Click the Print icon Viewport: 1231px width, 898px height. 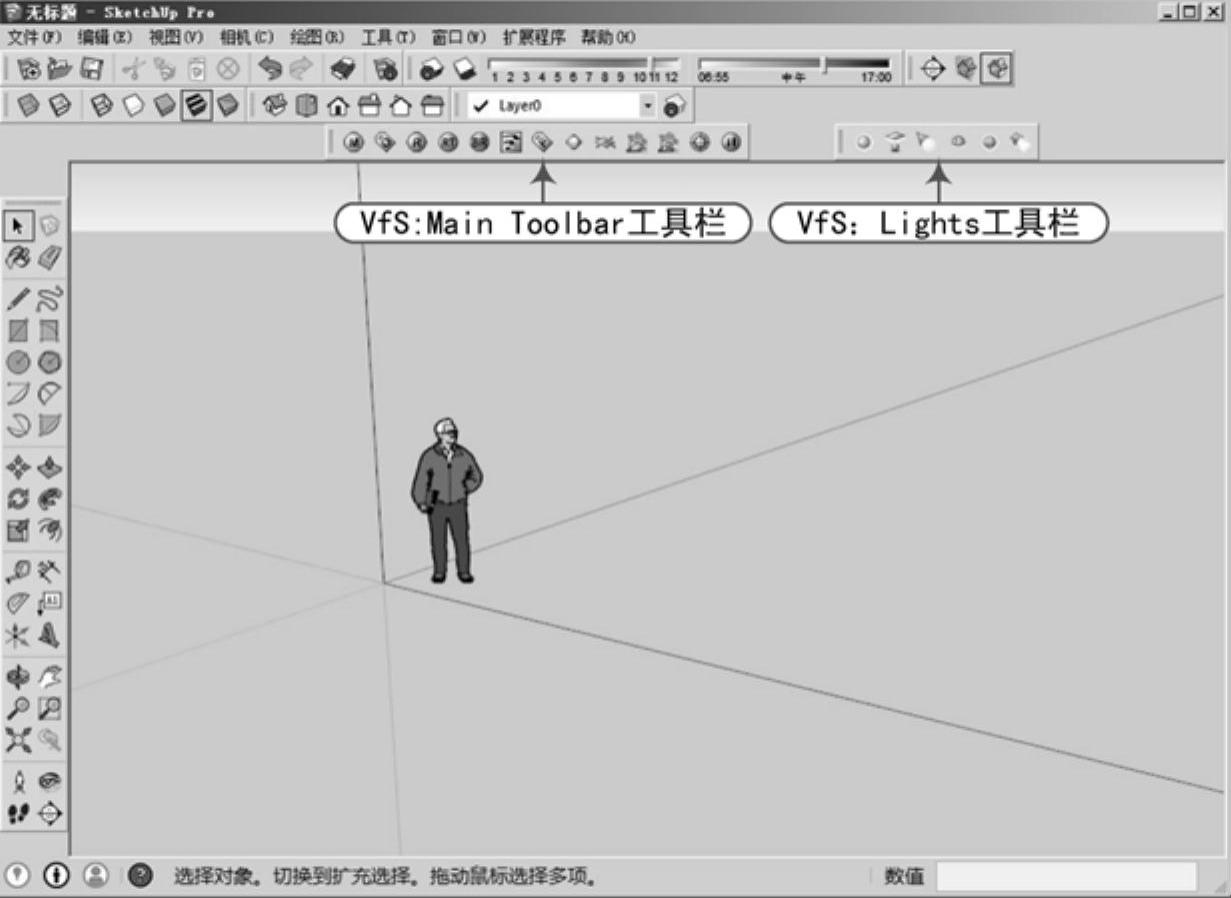point(344,68)
